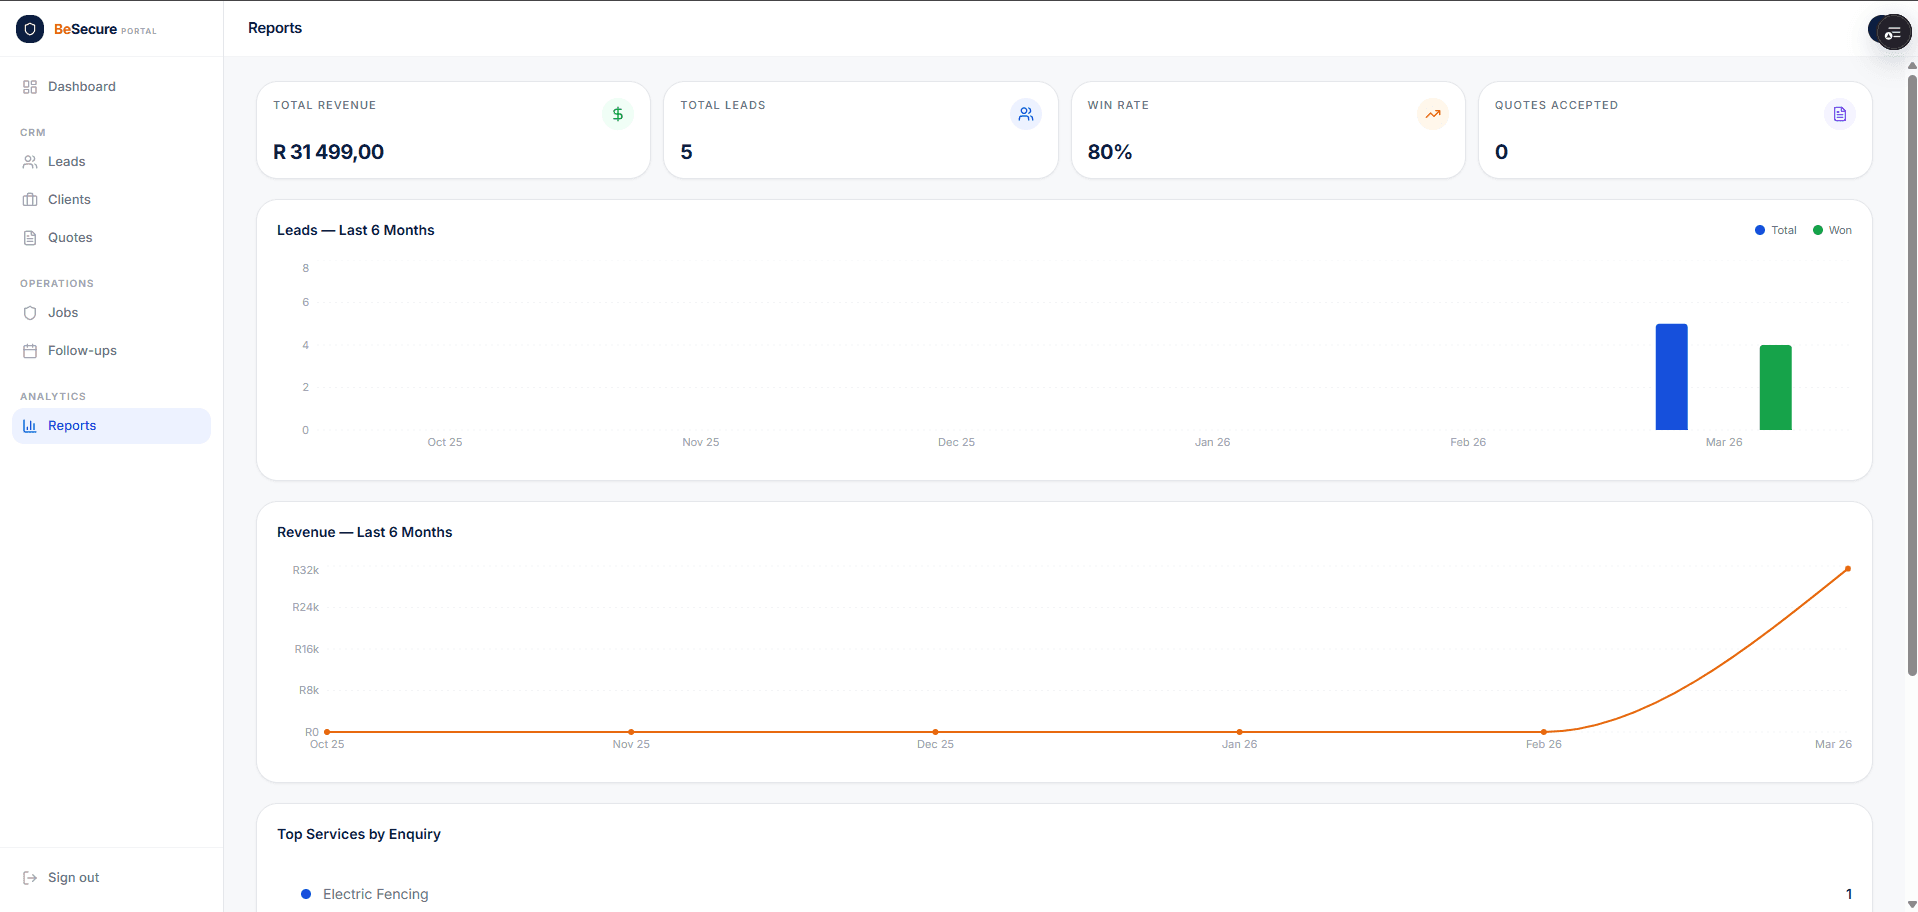Screen dimensions: 1918x912
Task: Click the shield icon next to Jobs
Action: tap(30, 312)
